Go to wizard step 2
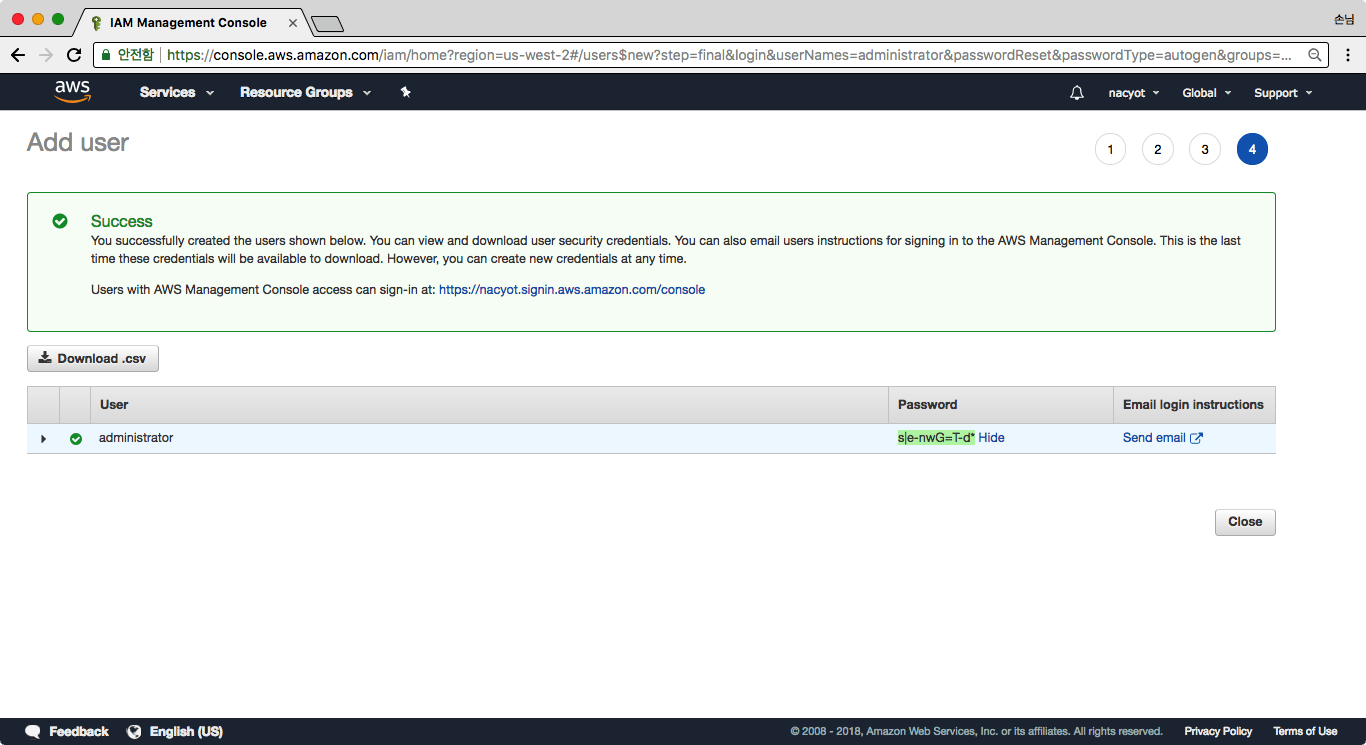The image size is (1366, 745). tap(1157, 149)
